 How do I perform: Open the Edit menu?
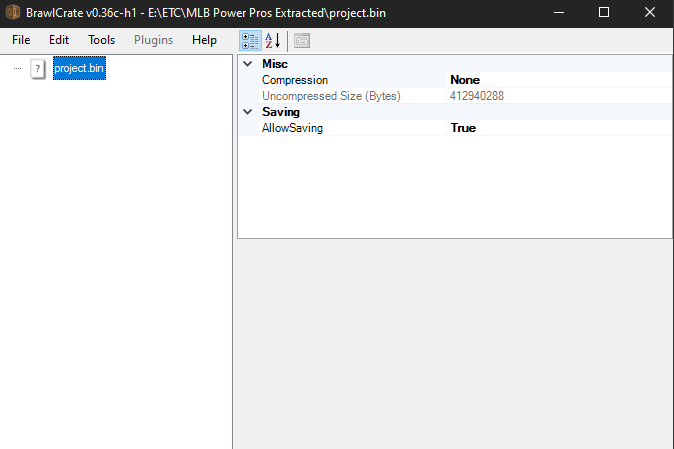pyautogui.click(x=59, y=40)
